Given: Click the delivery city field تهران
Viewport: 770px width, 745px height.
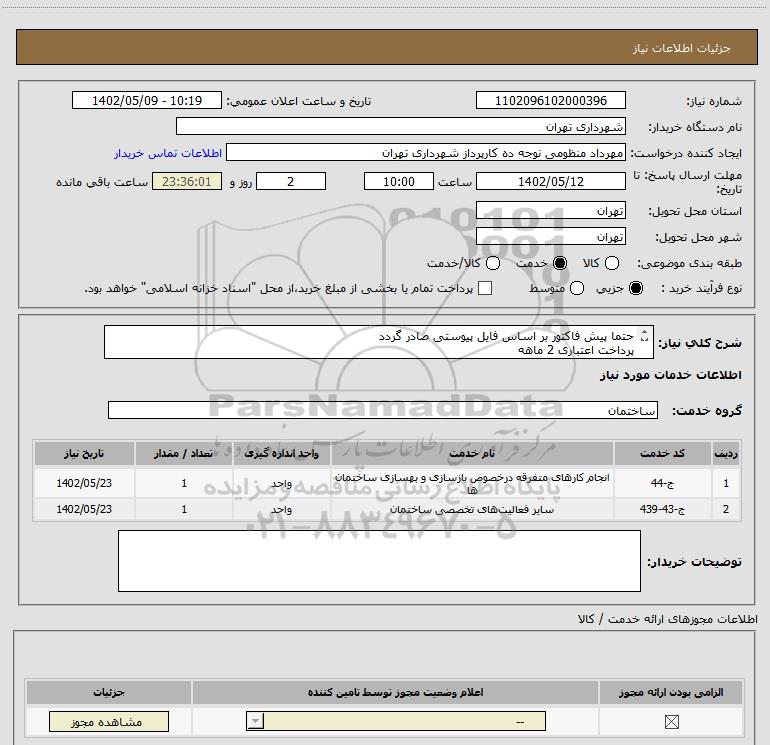Looking at the screenshot, I should (550, 237).
